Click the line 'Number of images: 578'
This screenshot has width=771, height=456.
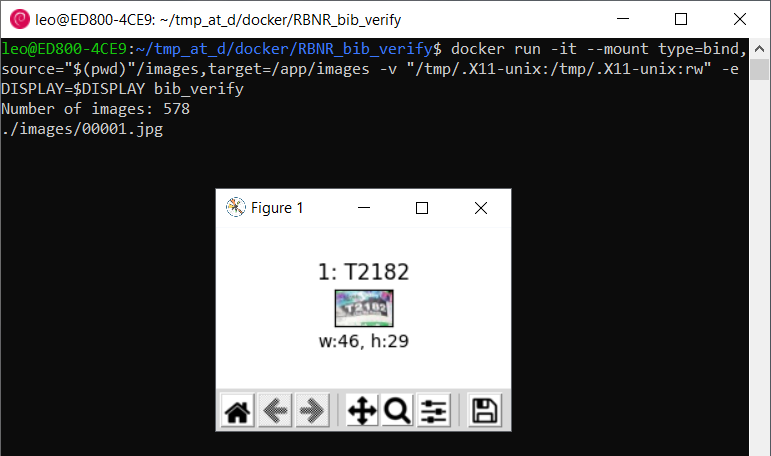click(95, 109)
